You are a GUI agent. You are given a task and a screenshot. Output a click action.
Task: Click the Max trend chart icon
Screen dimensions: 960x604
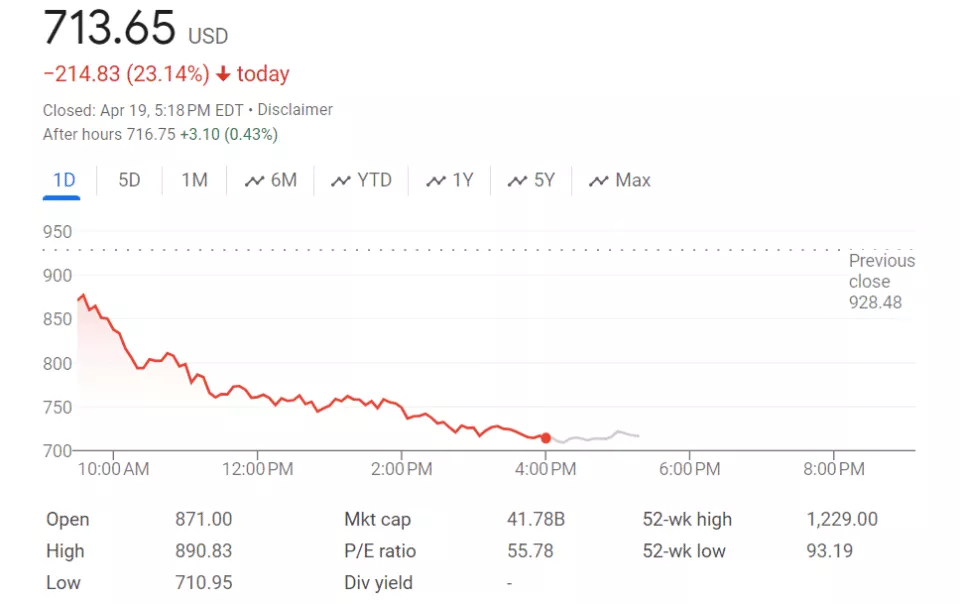tap(599, 181)
